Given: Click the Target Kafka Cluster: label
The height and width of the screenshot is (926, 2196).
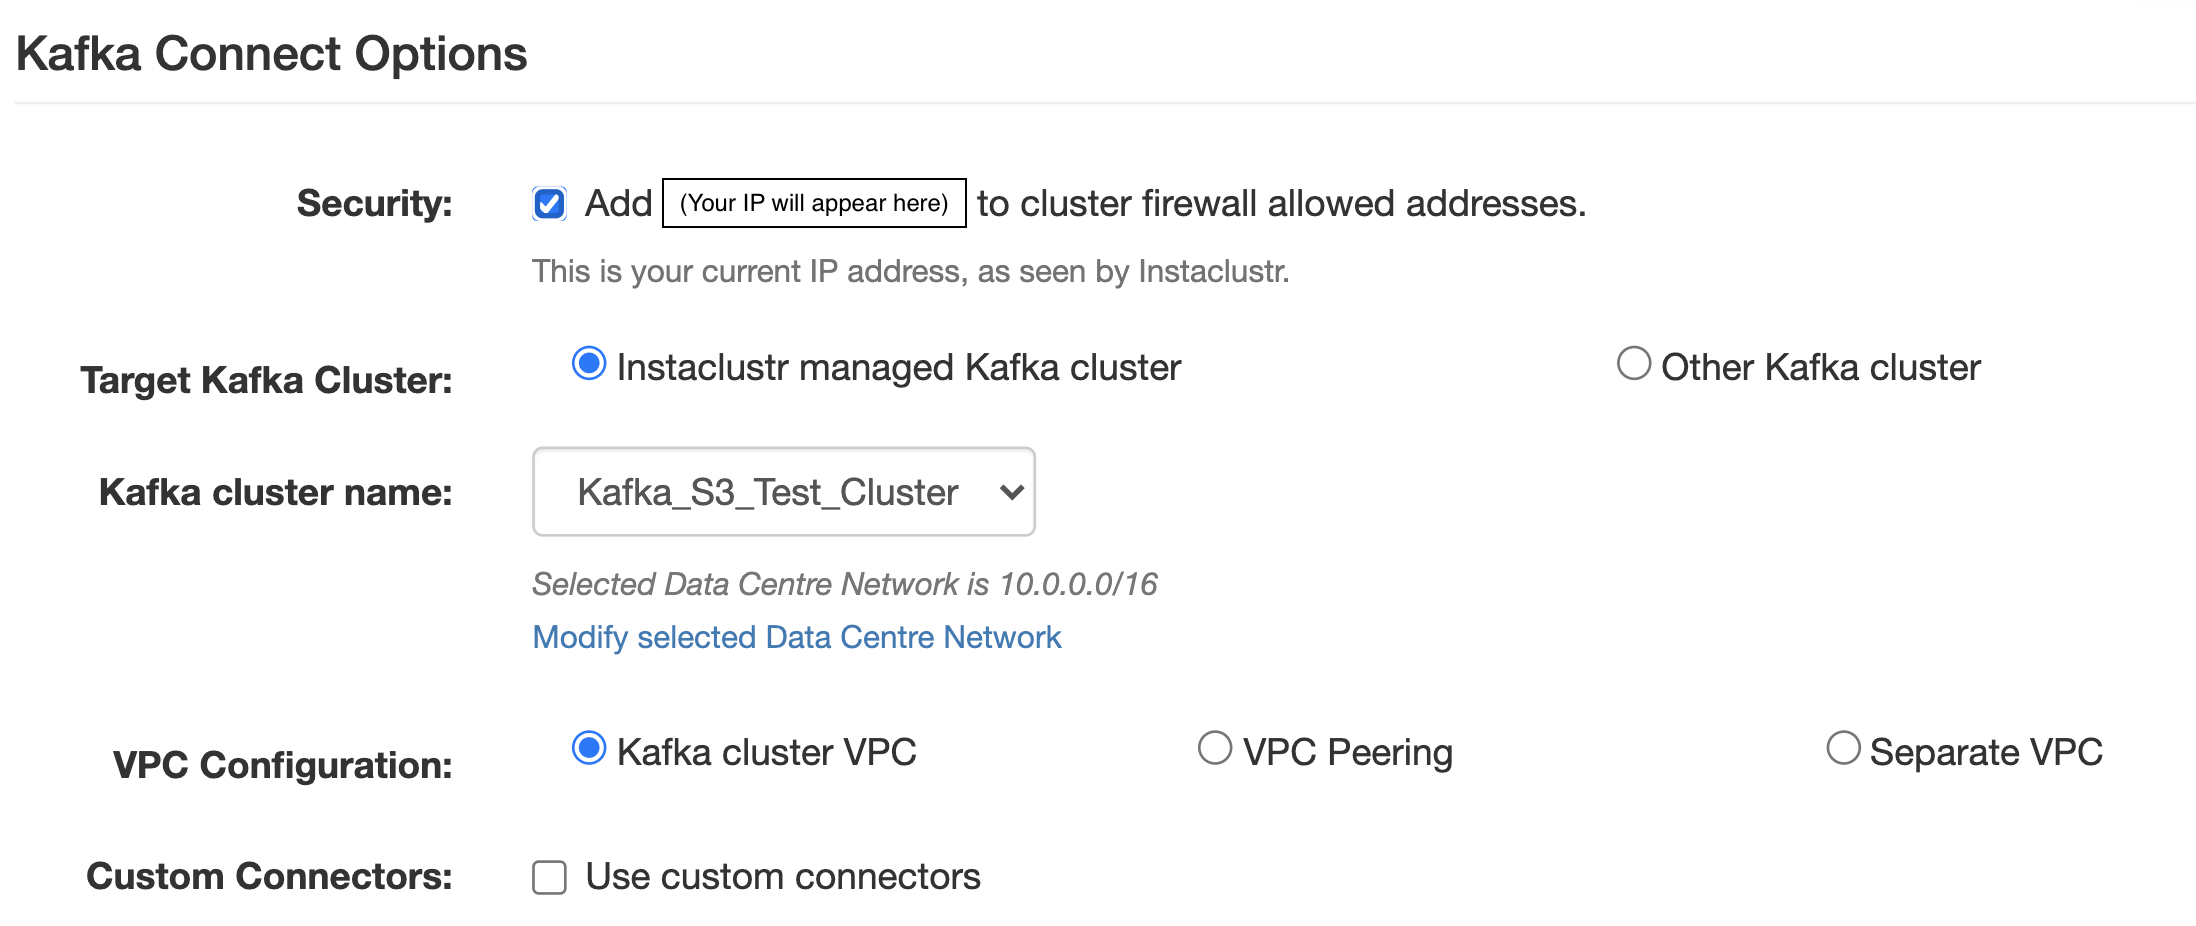Looking at the screenshot, I should coord(266,380).
